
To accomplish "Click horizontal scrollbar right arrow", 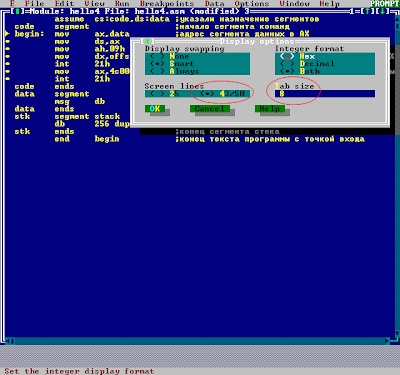I will coord(387,341).
